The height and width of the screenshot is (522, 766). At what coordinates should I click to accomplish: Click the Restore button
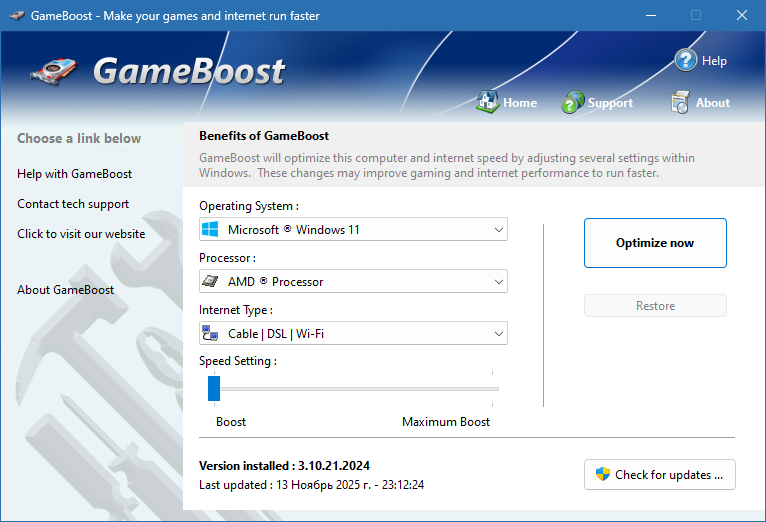pos(655,306)
